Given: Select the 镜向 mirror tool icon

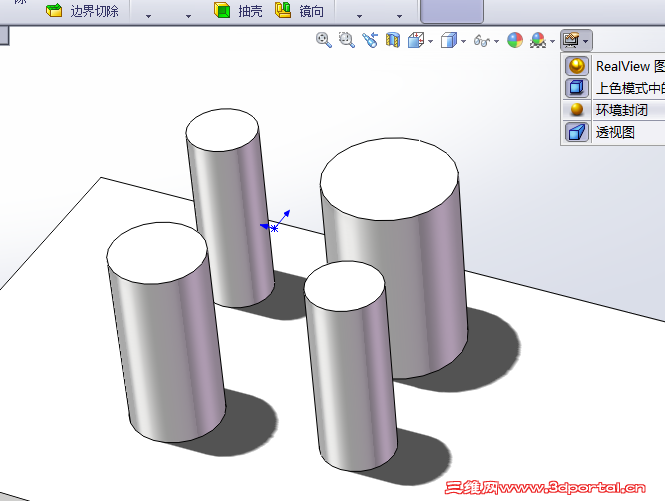Looking at the screenshot, I should (x=283, y=10).
